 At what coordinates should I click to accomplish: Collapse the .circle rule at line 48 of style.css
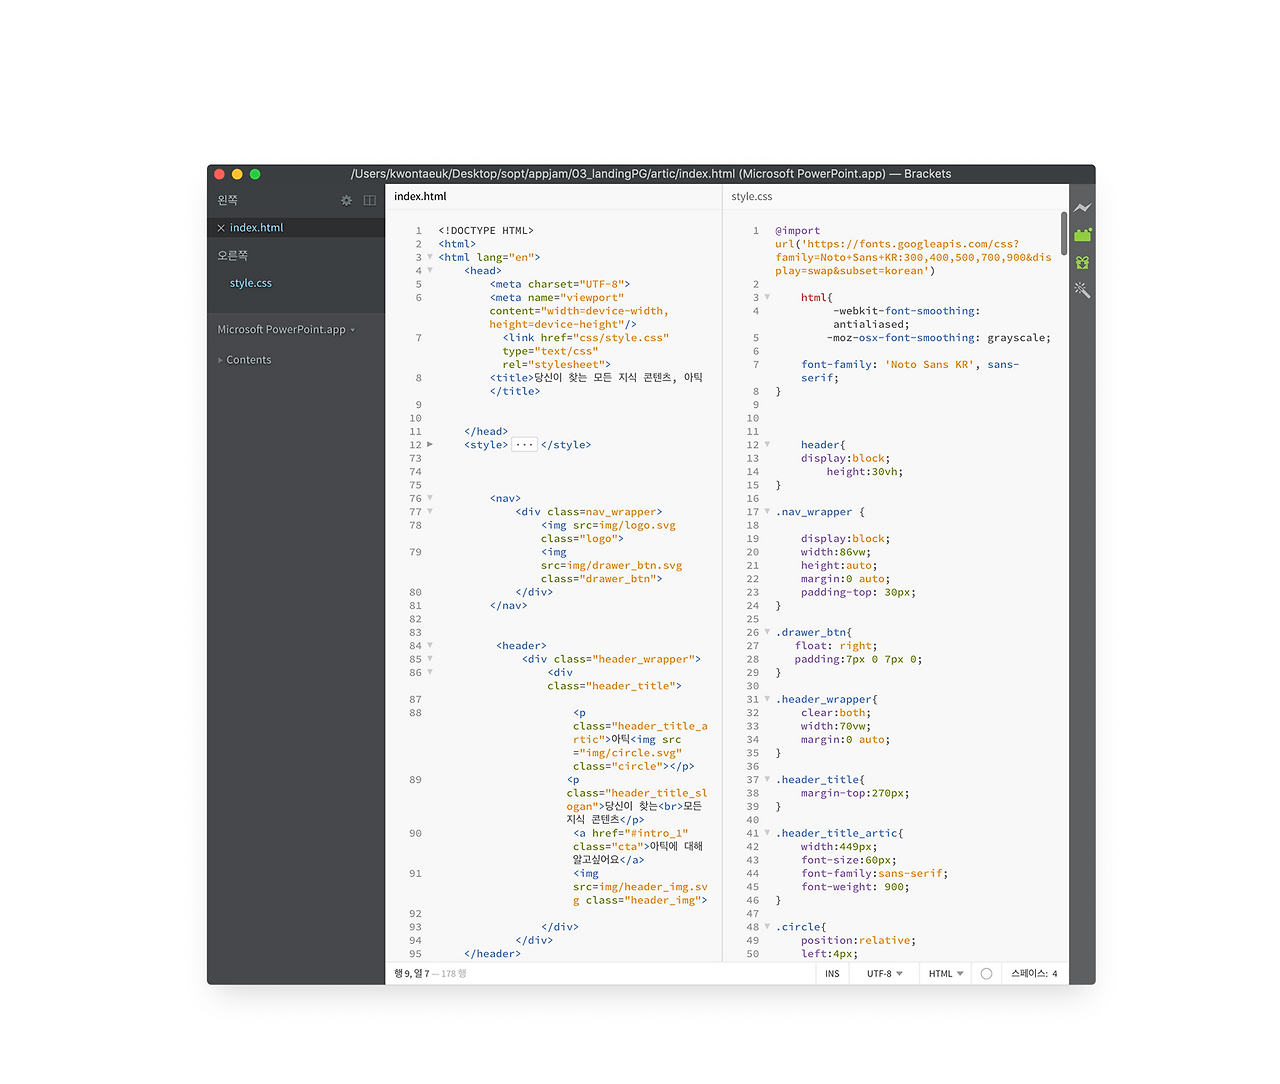click(x=767, y=927)
